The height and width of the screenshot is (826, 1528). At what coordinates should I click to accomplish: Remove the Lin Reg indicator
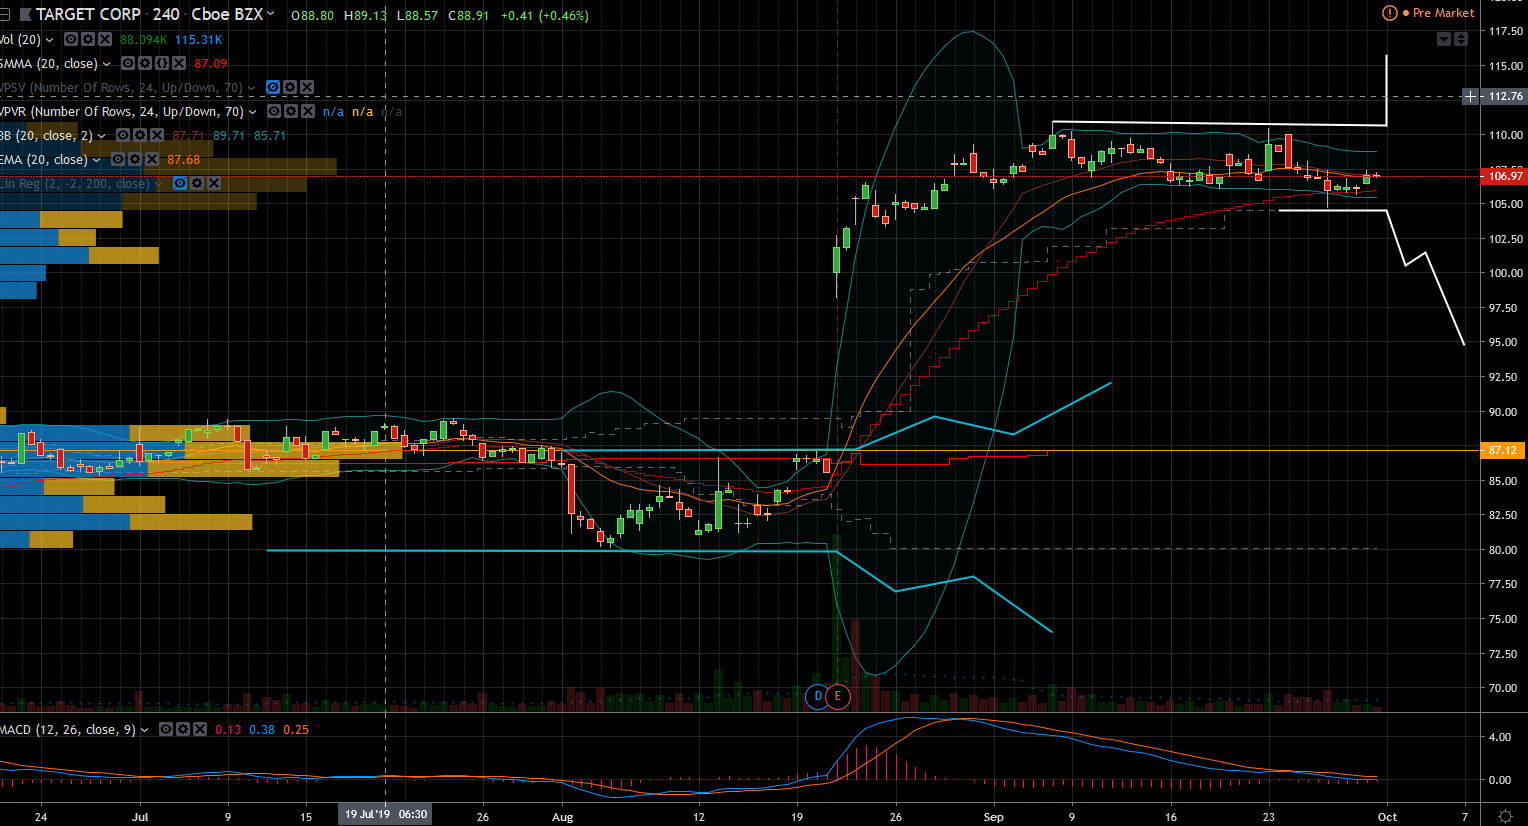pos(214,184)
